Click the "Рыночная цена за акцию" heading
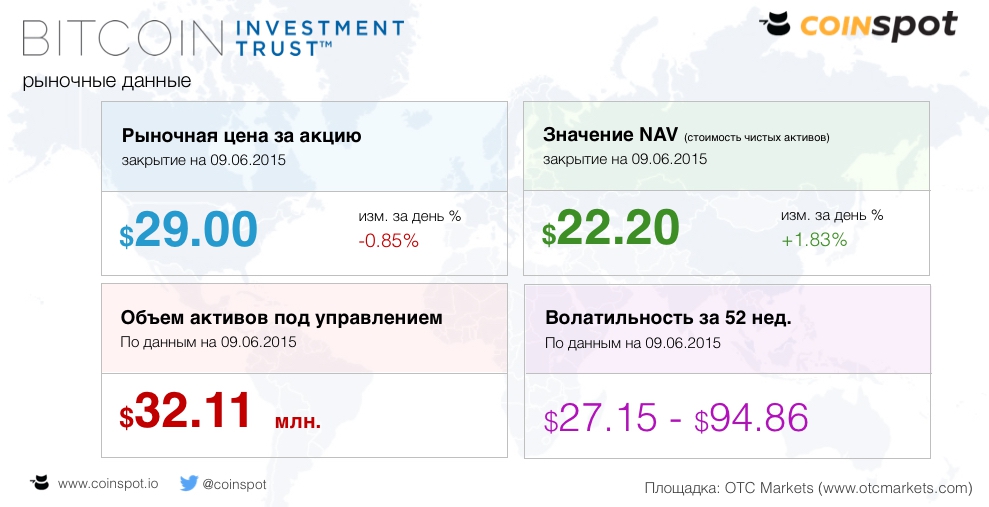The width and height of the screenshot is (989, 507). point(241,136)
